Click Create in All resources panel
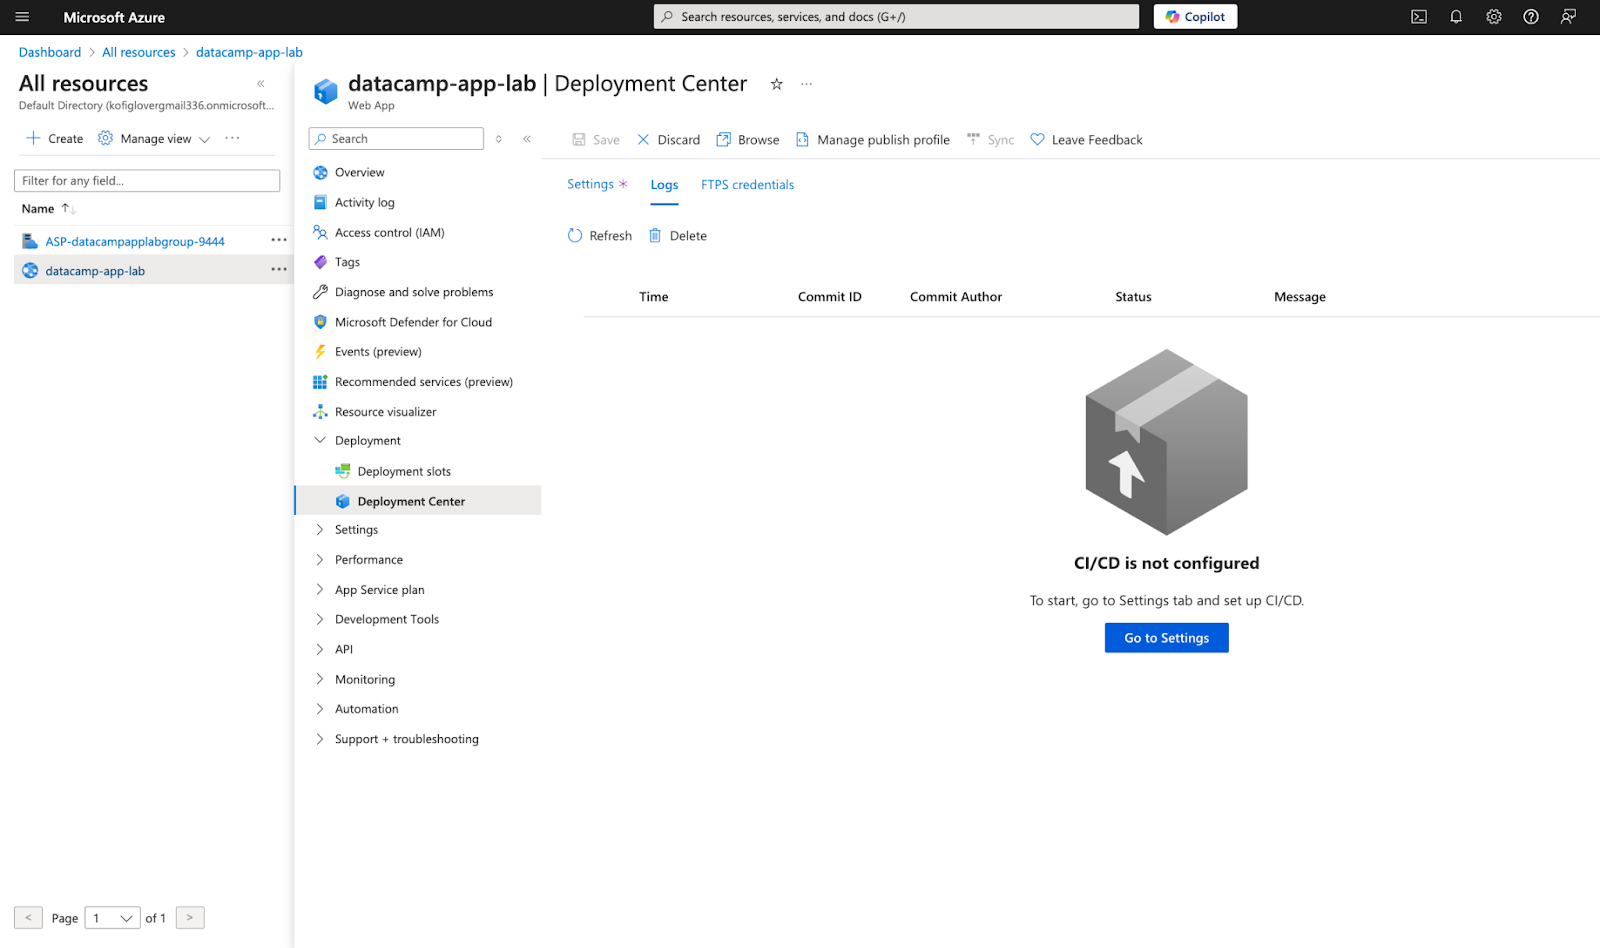1600x948 pixels. (55, 139)
